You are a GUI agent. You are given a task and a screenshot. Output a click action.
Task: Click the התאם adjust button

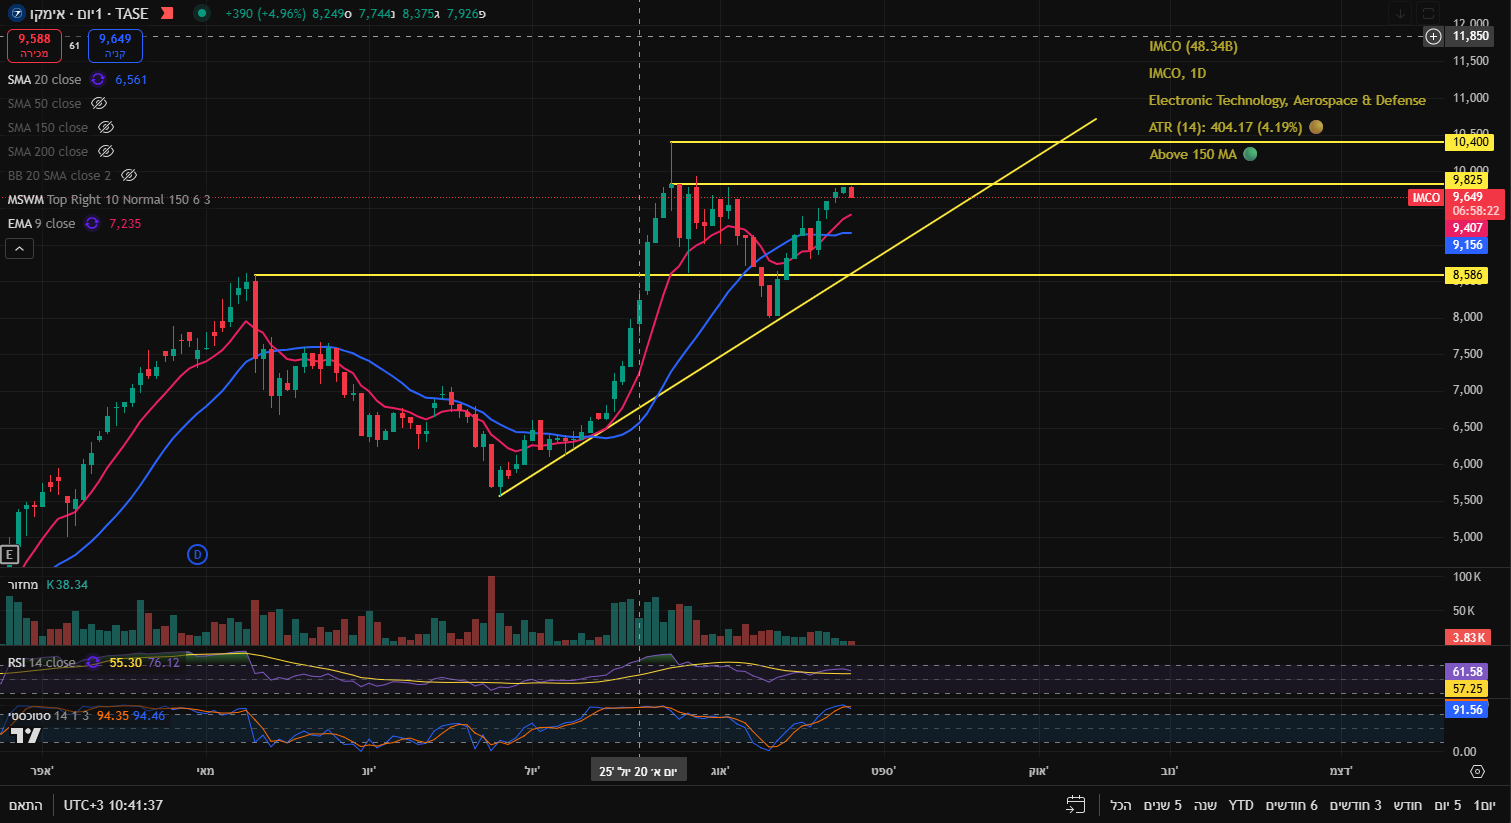26,805
